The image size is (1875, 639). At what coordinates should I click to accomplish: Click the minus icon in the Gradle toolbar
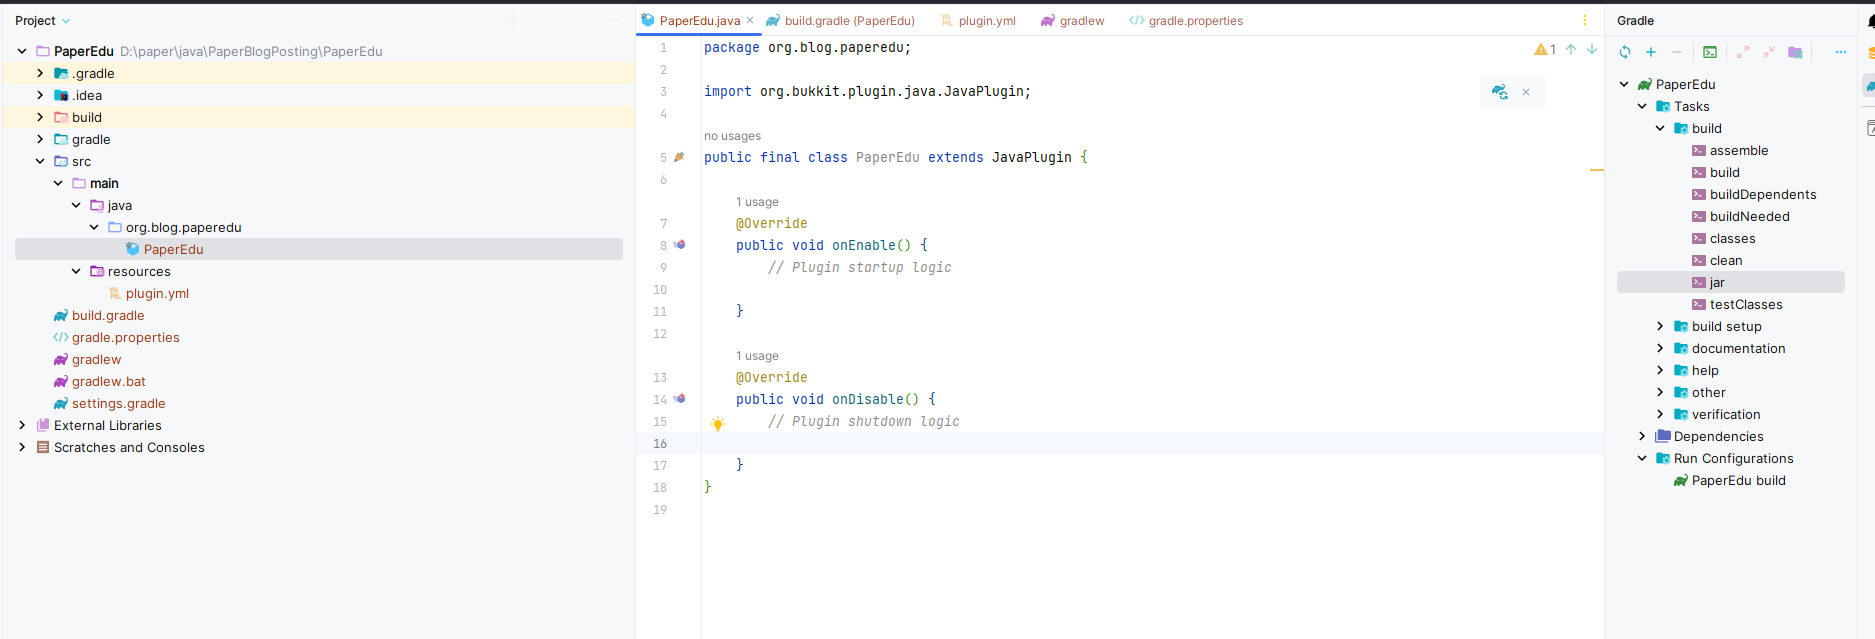coord(1677,52)
